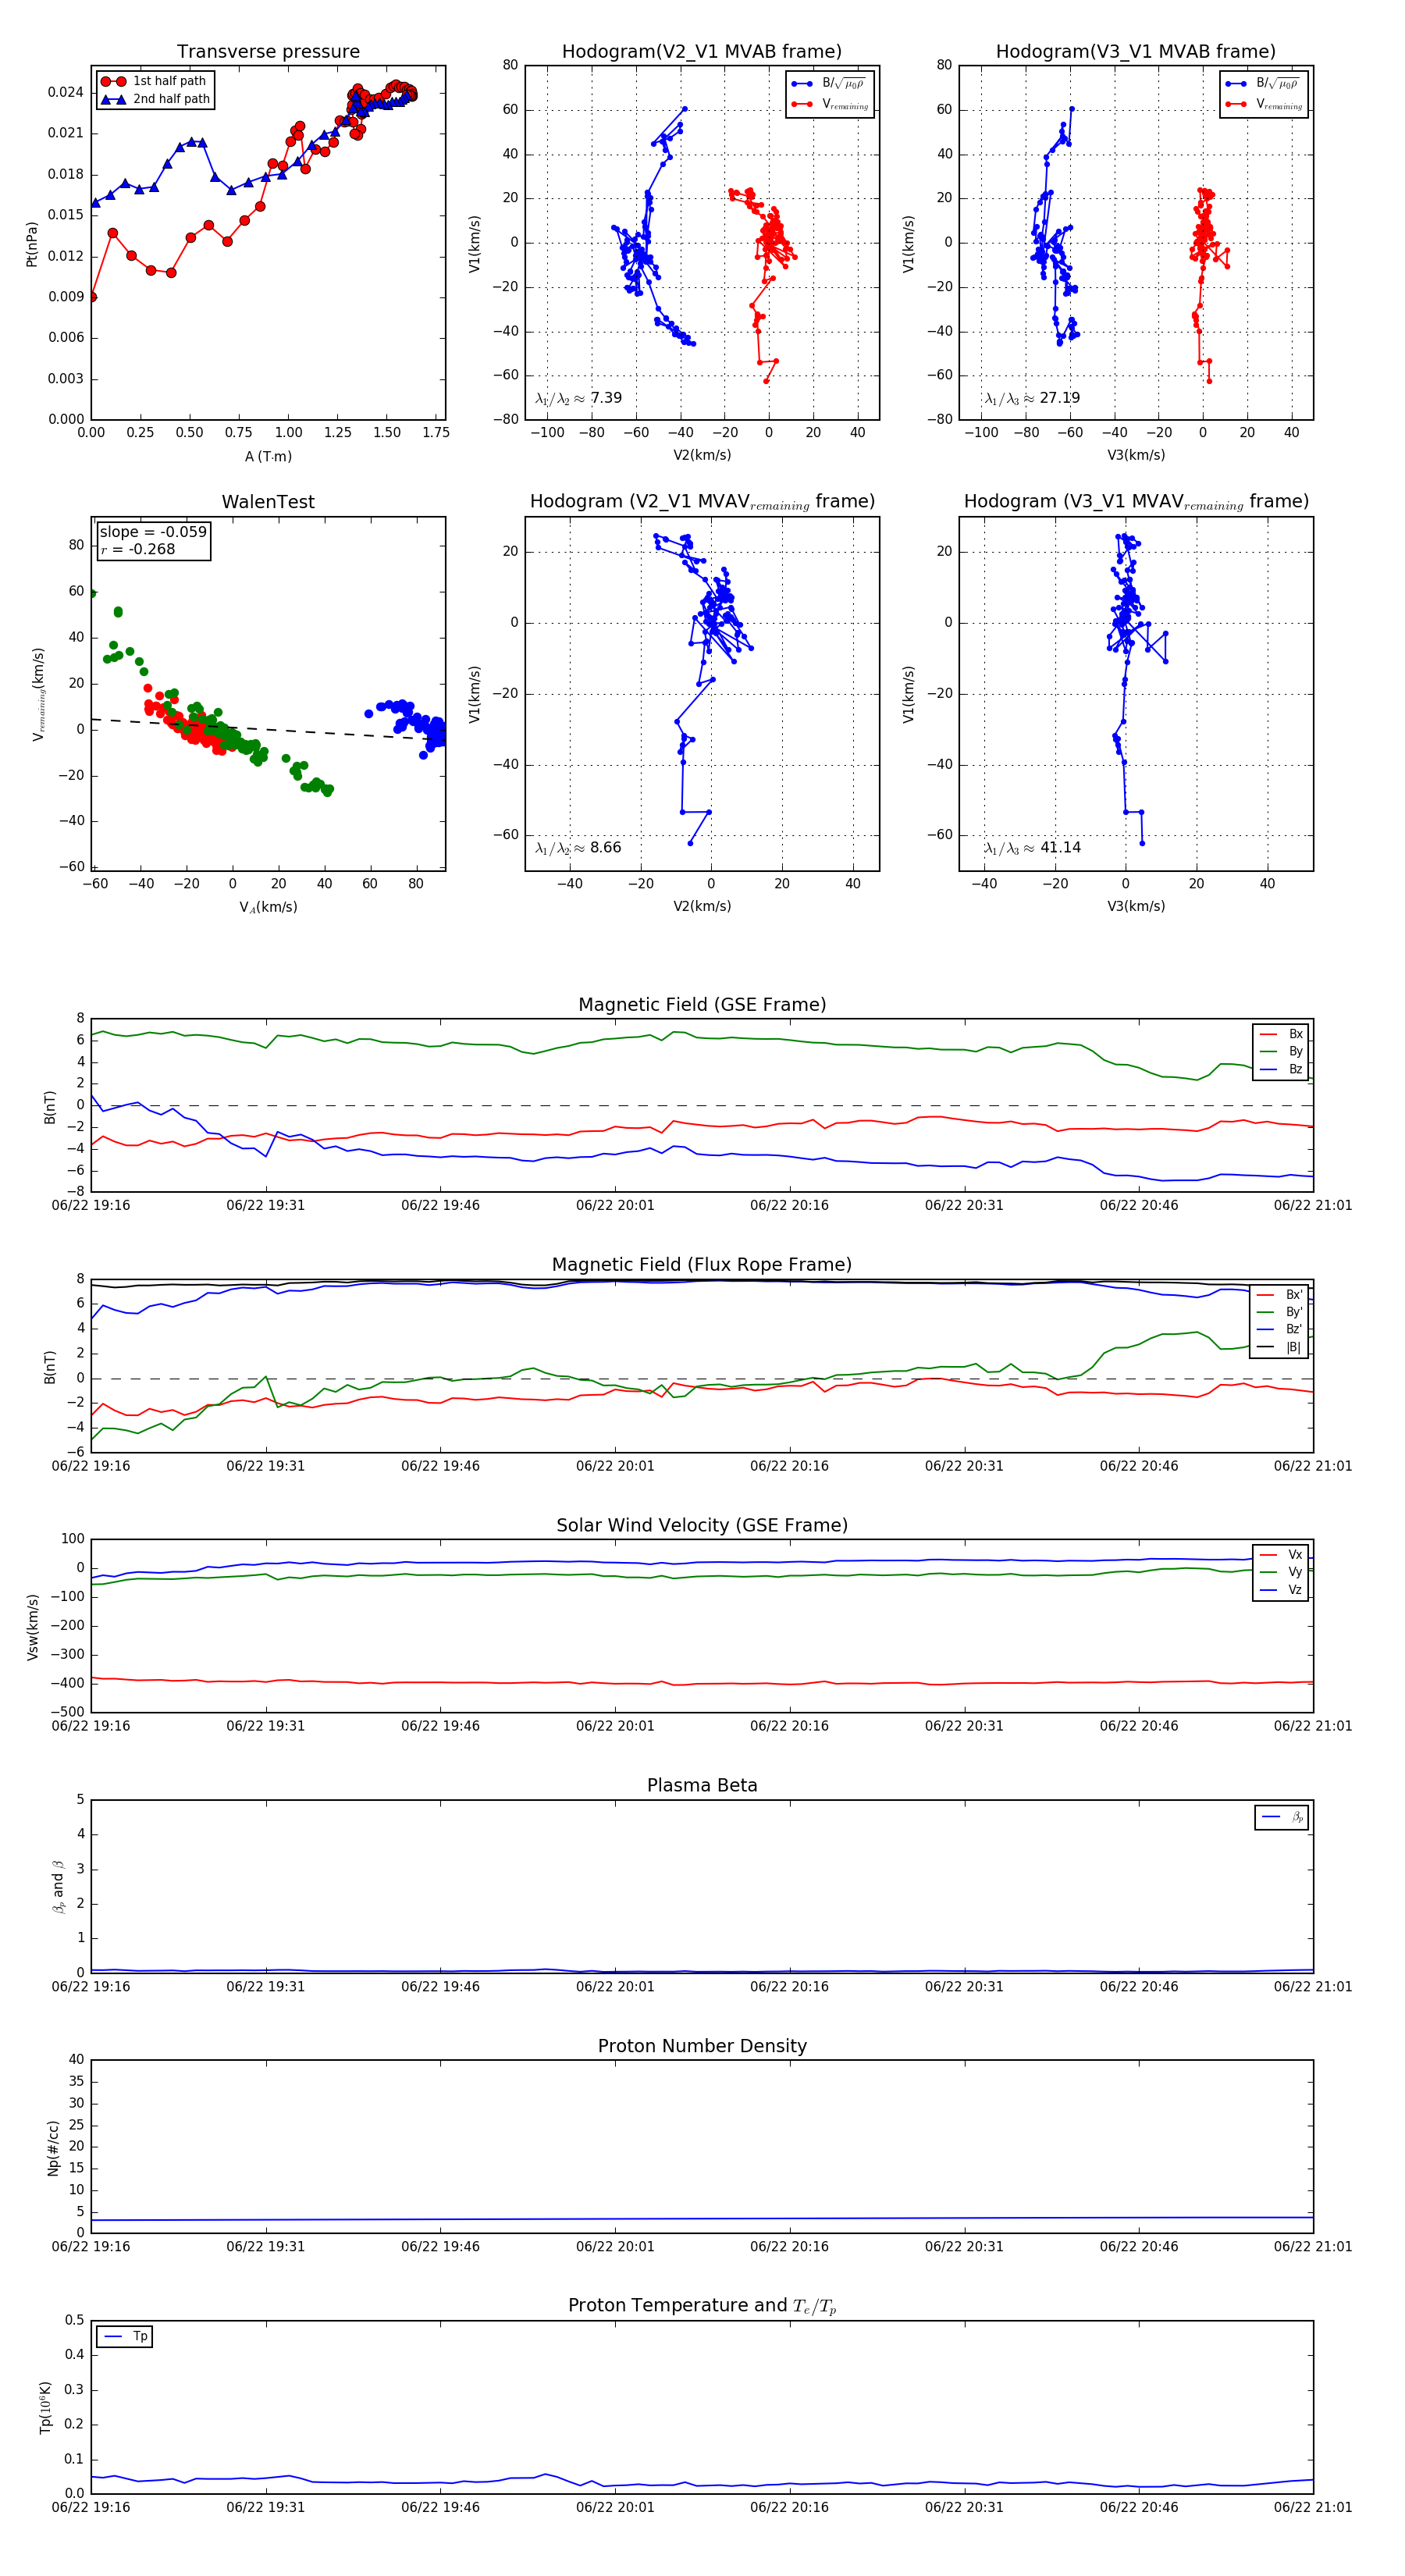Image resolution: width=1405 pixels, height=2576 pixels.
Task: Click the eigenvalue ratio 7.39 annotation
Action: click(578, 398)
